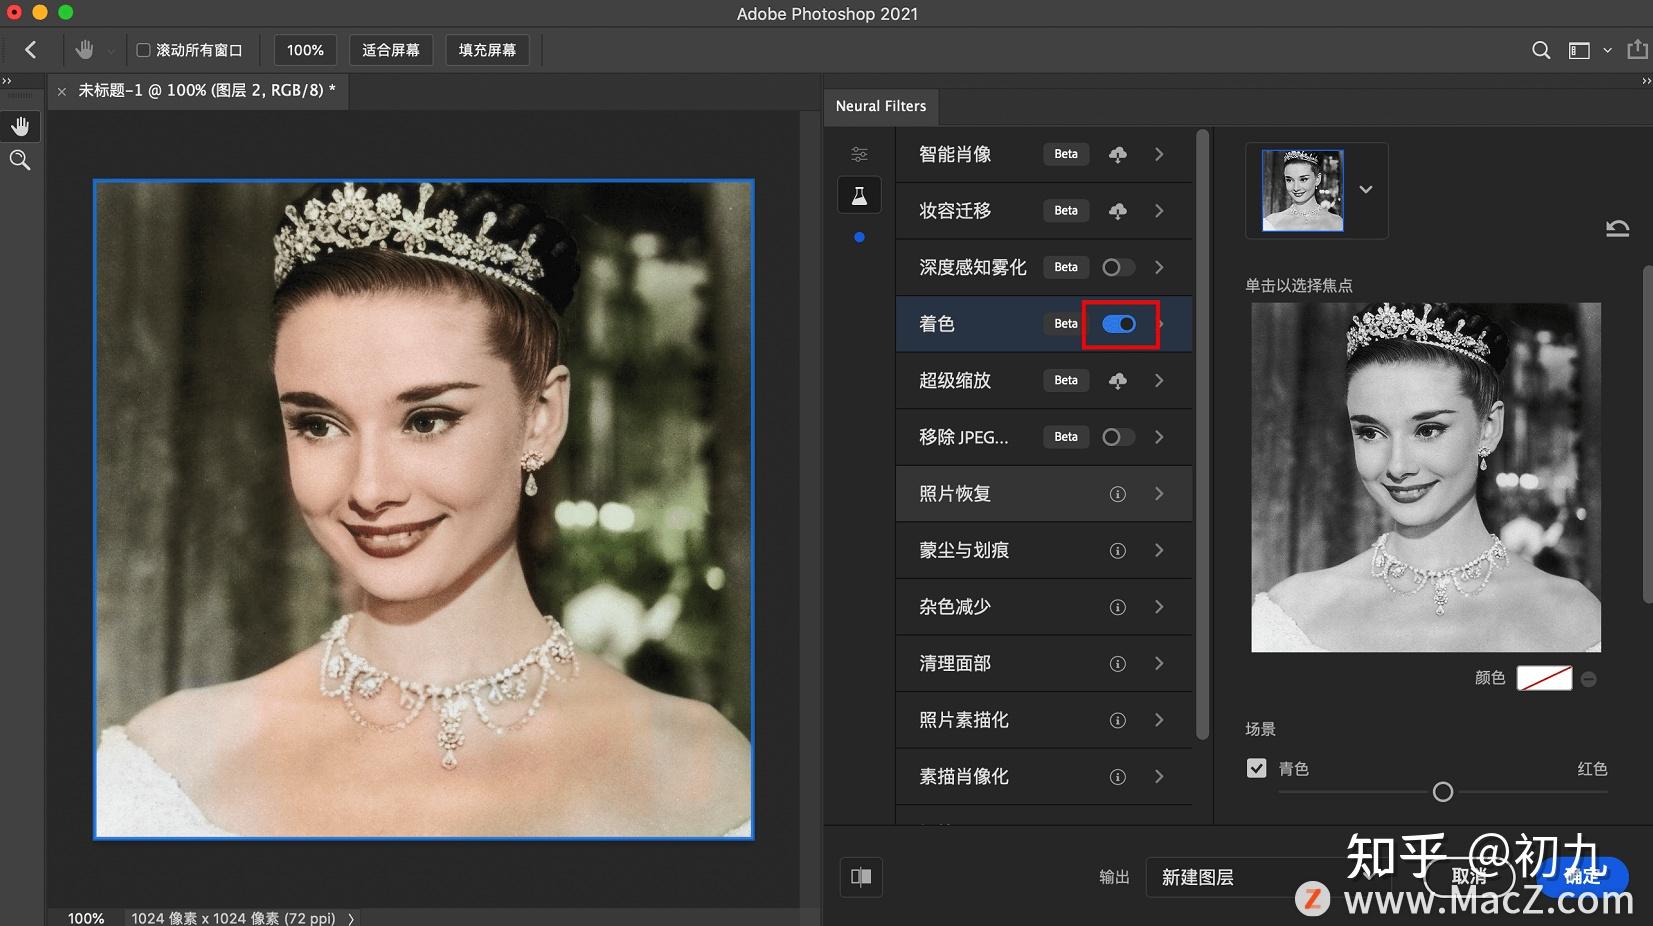Remove color focal point minus icon
Screen dimensions: 1653x926
[1589, 679]
